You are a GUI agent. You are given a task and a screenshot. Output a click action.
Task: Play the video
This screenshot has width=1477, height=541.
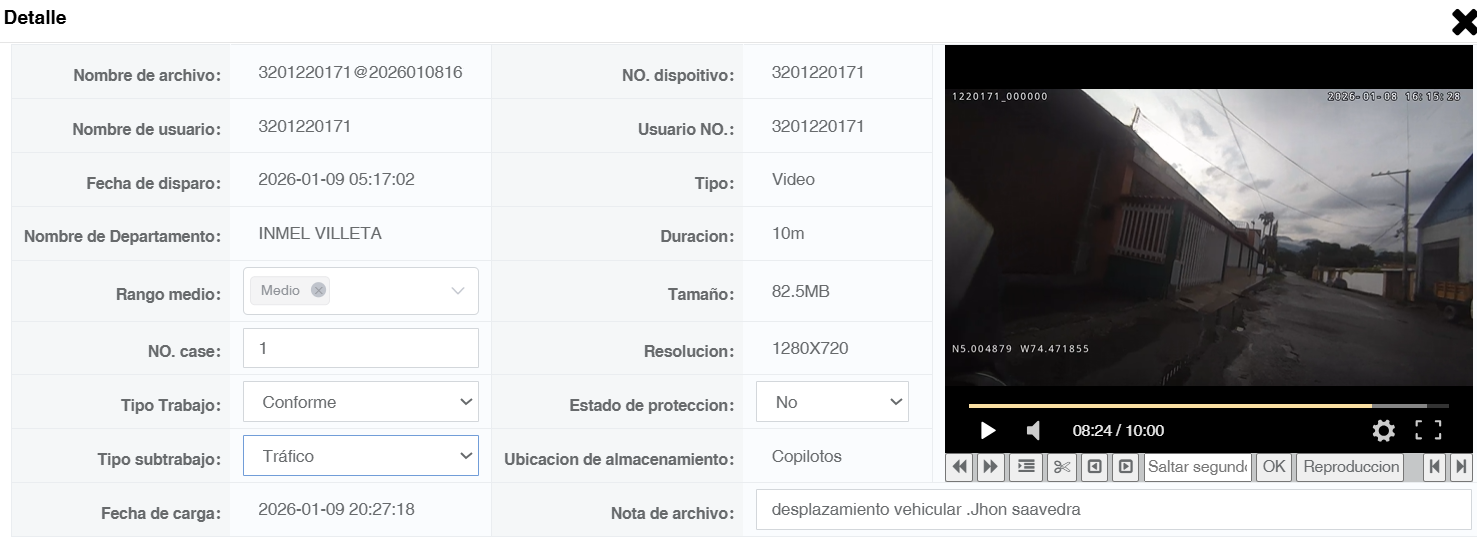988,430
